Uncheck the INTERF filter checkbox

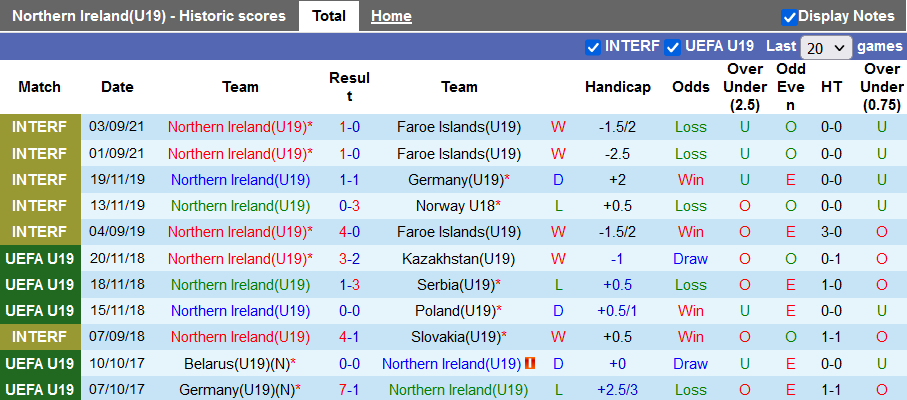(593, 46)
